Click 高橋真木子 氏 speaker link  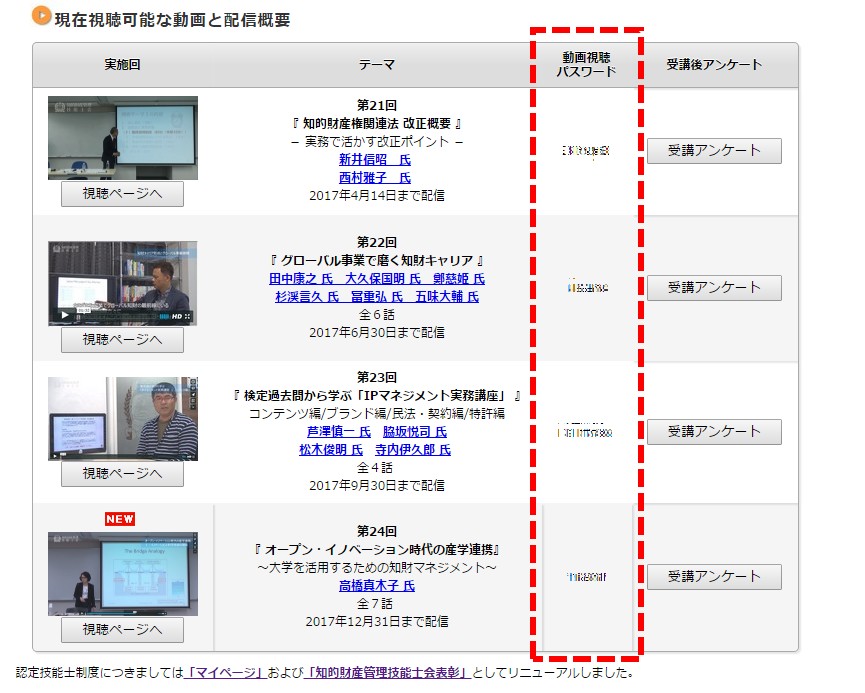click(x=376, y=586)
